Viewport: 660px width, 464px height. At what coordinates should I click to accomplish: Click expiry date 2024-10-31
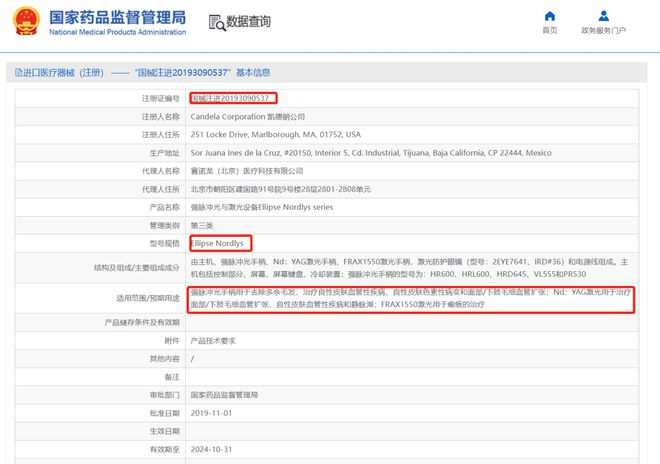click(211, 449)
